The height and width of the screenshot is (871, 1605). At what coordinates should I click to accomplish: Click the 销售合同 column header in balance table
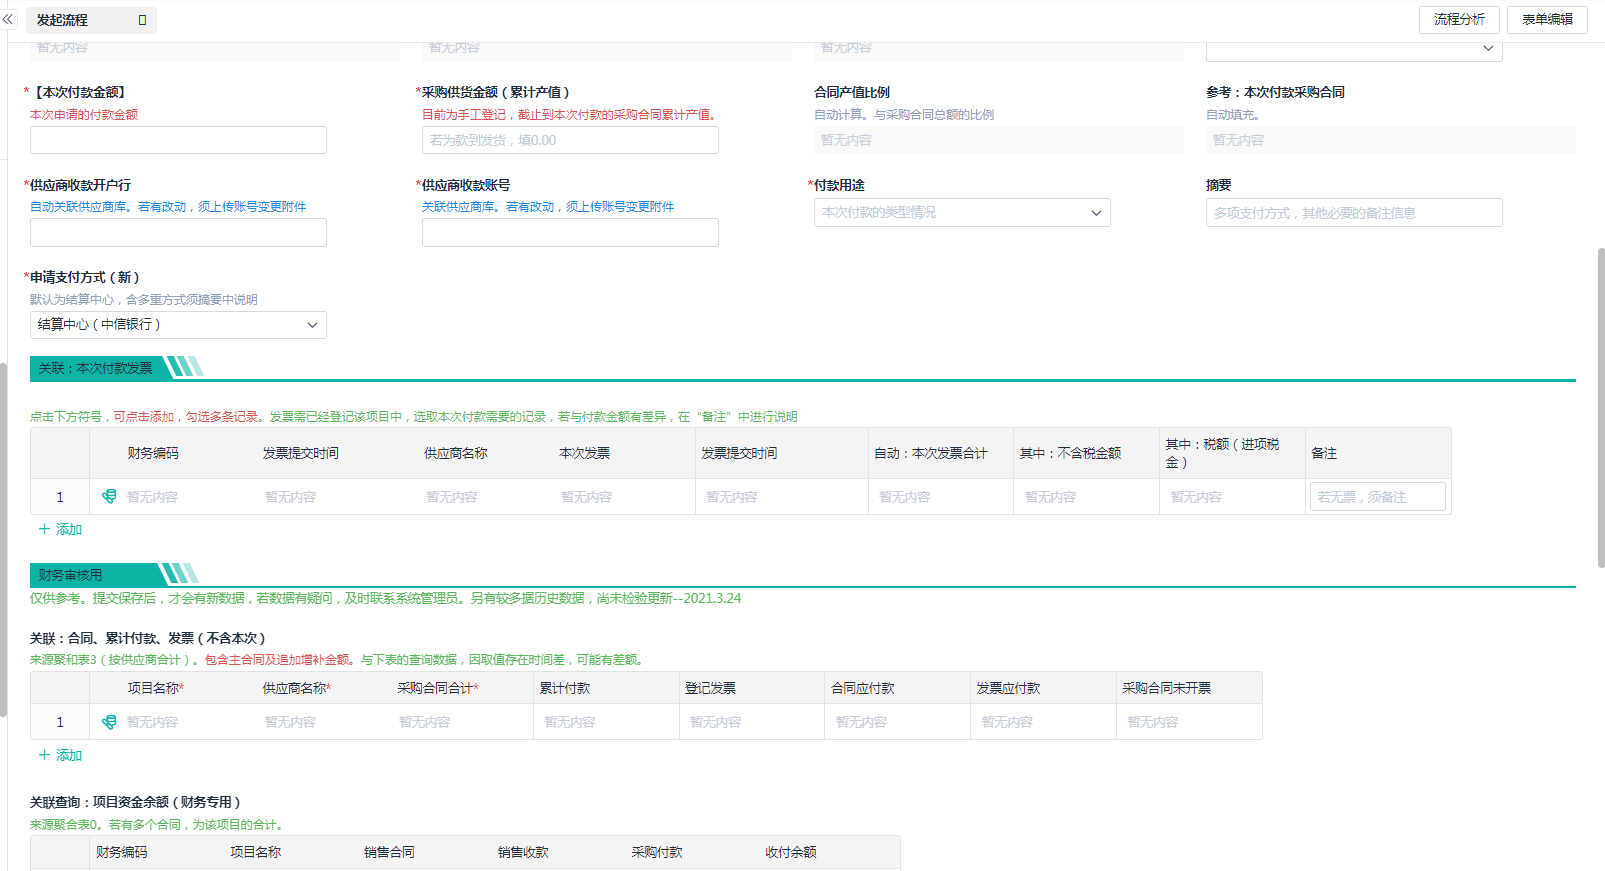389,852
